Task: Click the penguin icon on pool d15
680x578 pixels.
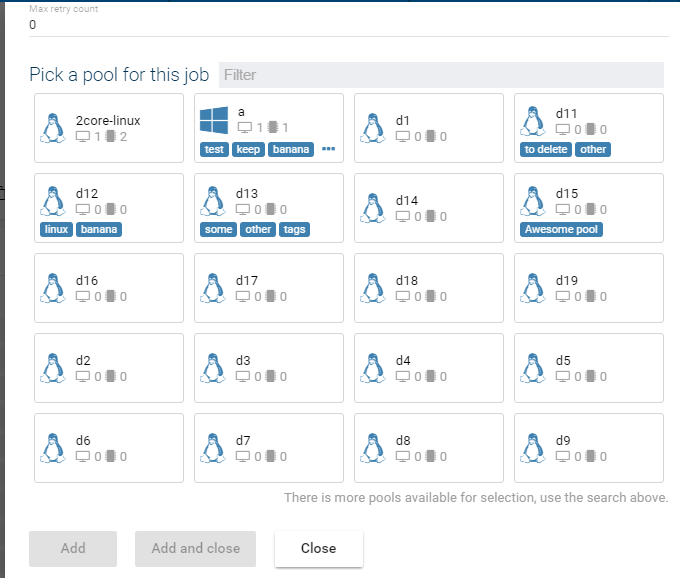Action: [x=532, y=201]
